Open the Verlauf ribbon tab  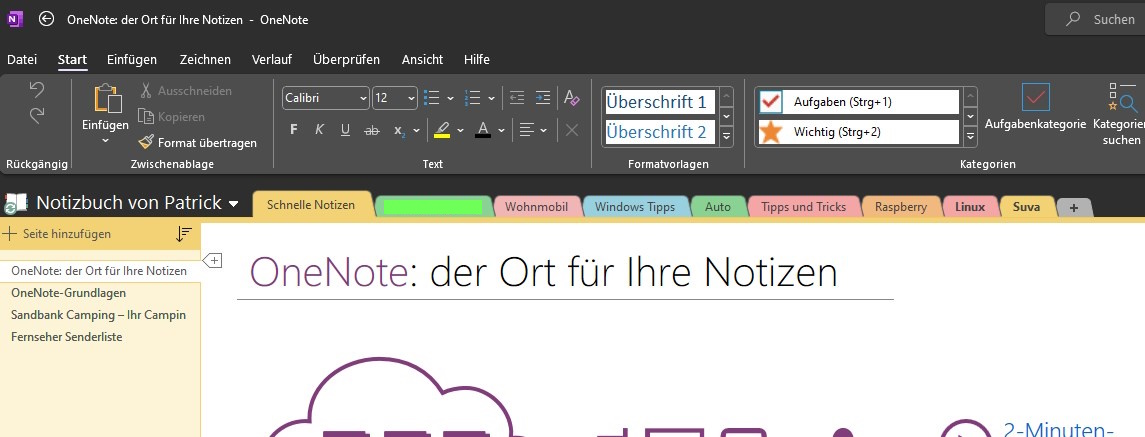point(272,60)
